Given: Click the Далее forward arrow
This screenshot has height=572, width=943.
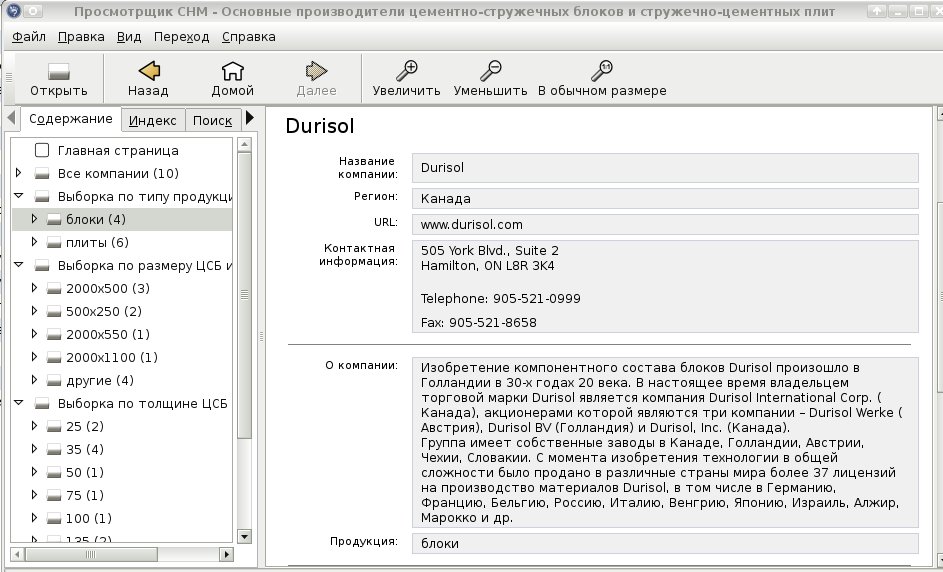Looking at the screenshot, I should click(x=316, y=71).
